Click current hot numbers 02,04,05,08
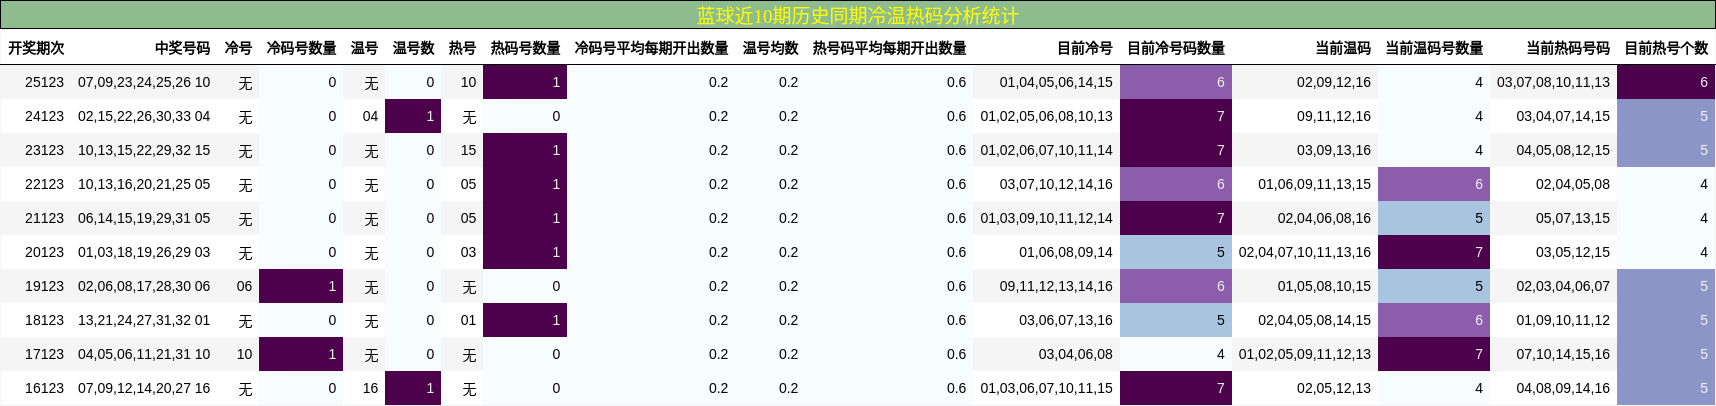Viewport: 1716px width, 406px height. pyautogui.click(x=1573, y=184)
